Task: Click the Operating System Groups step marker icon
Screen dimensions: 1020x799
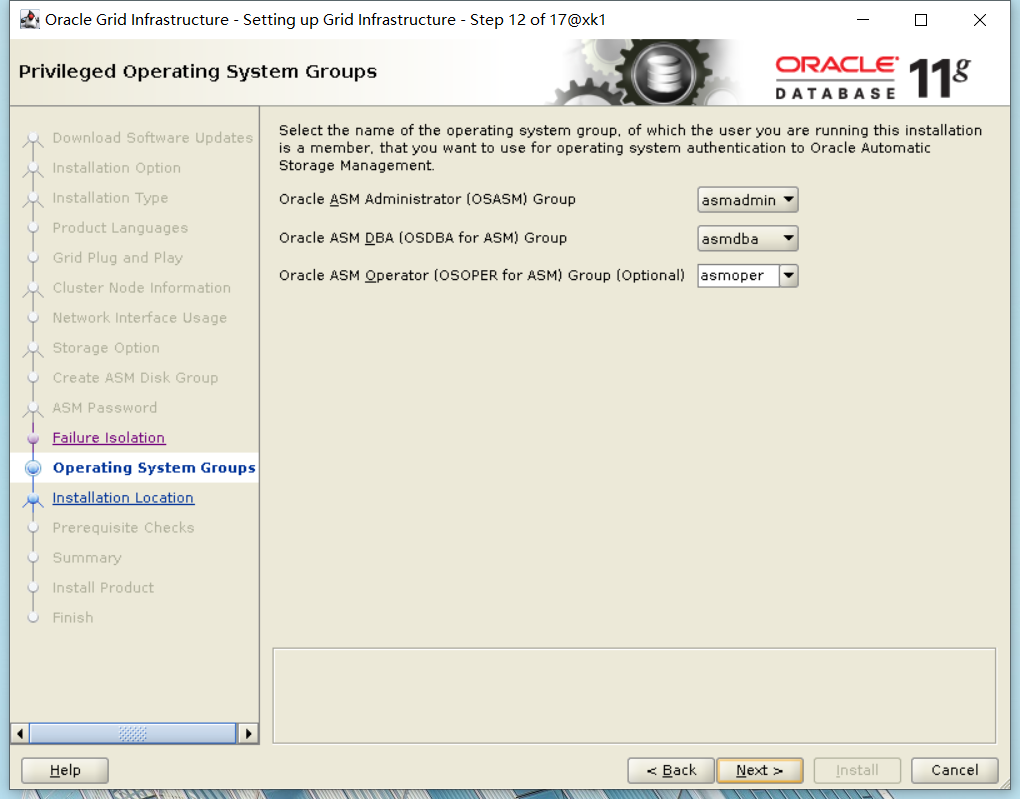Action: point(33,468)
